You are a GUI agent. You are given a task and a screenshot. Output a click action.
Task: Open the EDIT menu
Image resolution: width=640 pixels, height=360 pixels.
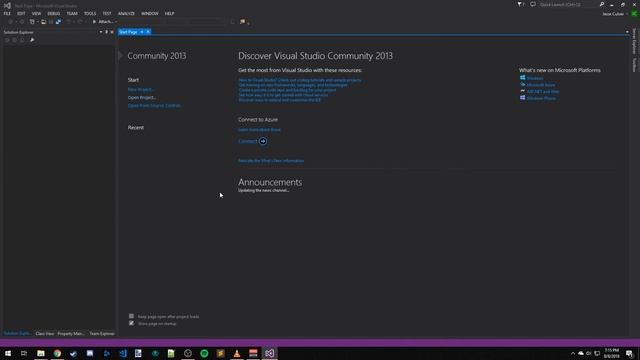[x=21, y=13]
